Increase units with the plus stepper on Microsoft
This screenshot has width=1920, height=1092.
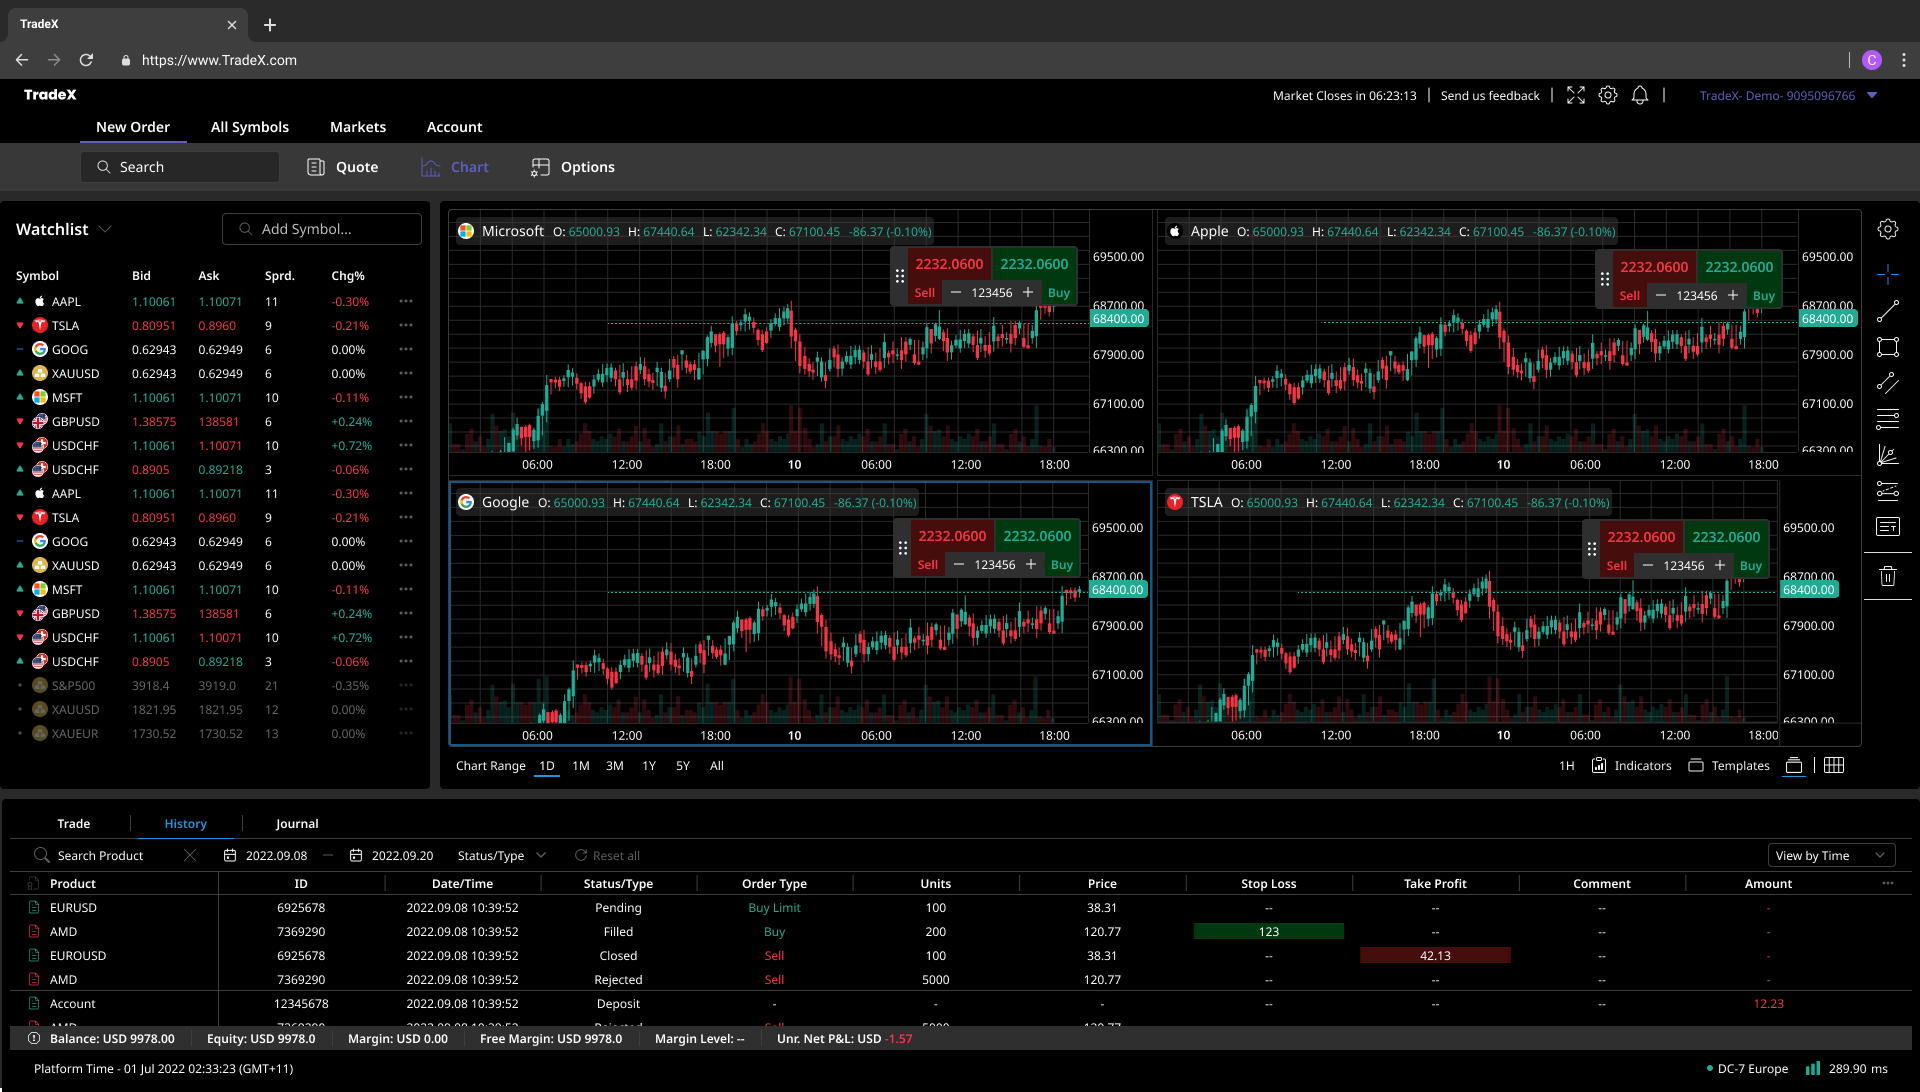pyautogui.click(x=1028, y=292)
